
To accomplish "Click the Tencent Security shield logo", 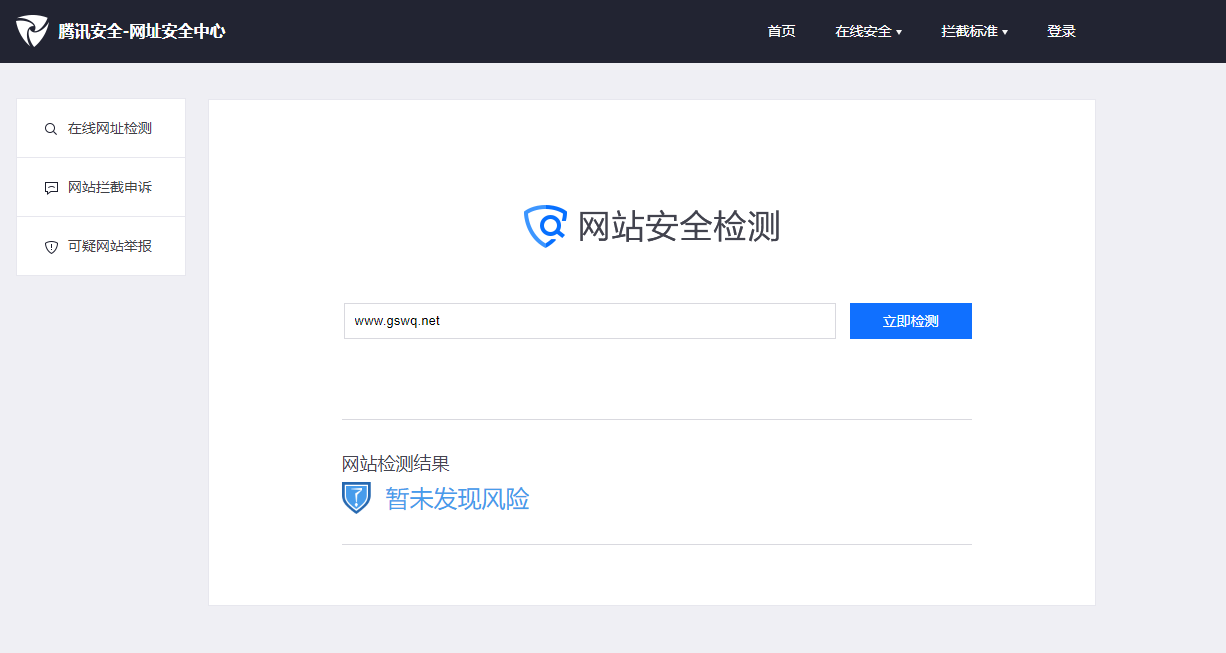I will coord(32,31).
